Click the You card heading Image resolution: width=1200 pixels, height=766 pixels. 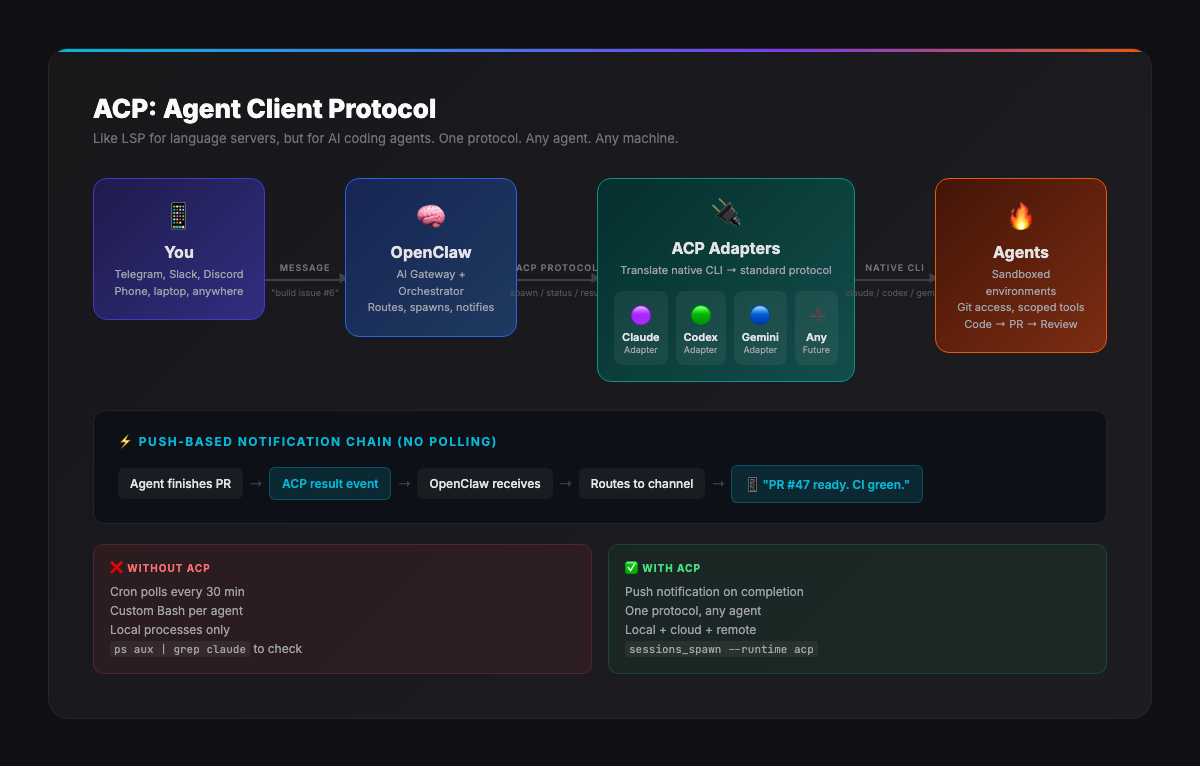179,252
